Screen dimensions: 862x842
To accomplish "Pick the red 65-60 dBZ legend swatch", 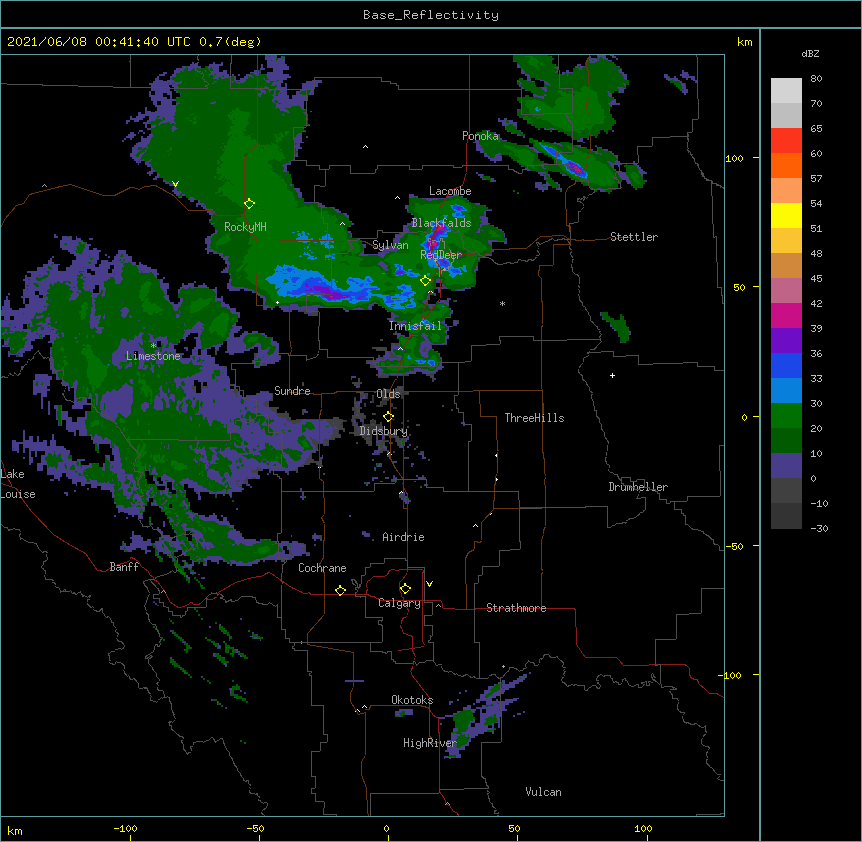I will pos(786,140).
